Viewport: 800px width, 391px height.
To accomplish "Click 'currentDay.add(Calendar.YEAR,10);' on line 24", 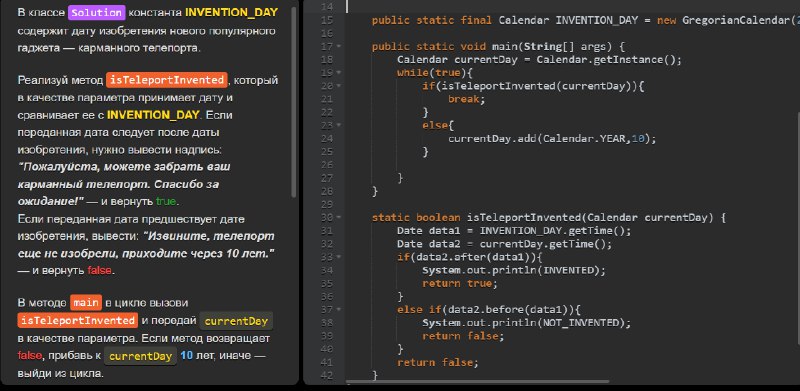I will click(552, 139).
